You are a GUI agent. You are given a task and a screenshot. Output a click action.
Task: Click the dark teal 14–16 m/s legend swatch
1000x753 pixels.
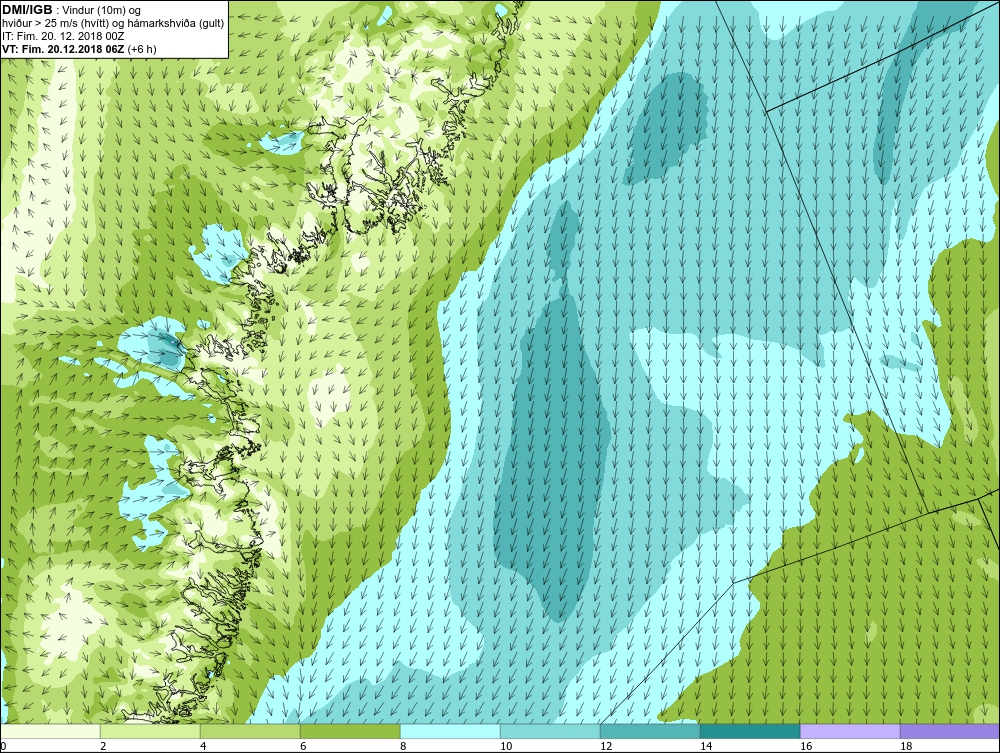pos(750,731)
